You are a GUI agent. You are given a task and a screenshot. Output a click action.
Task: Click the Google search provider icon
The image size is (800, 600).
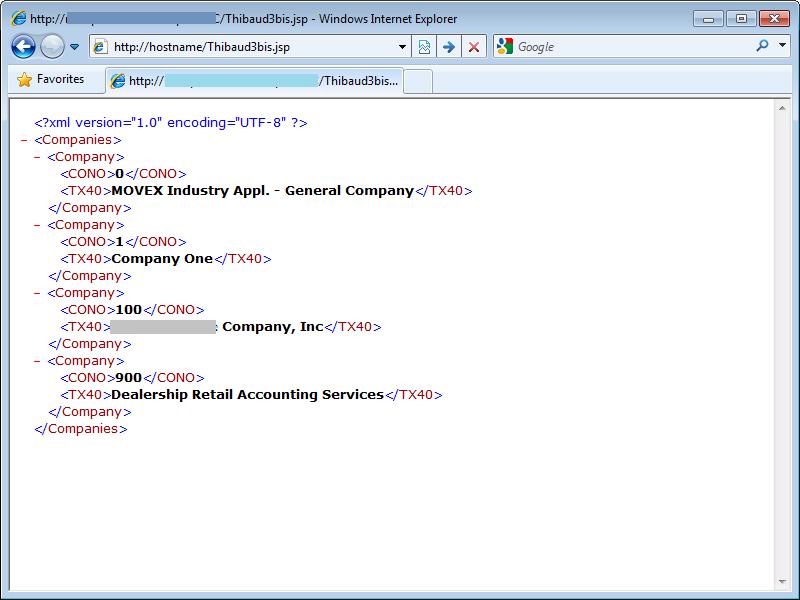click(505, 46)
